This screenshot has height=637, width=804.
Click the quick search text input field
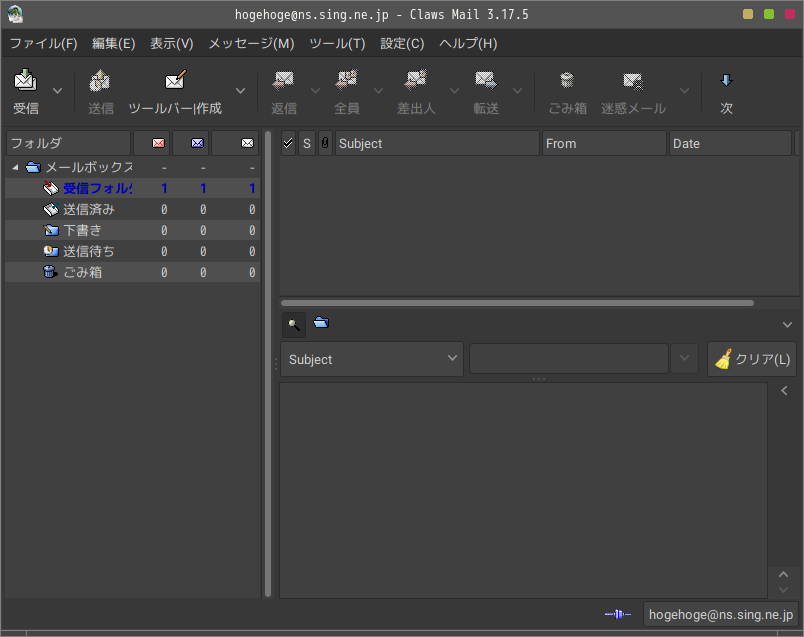tap(569, 359)
